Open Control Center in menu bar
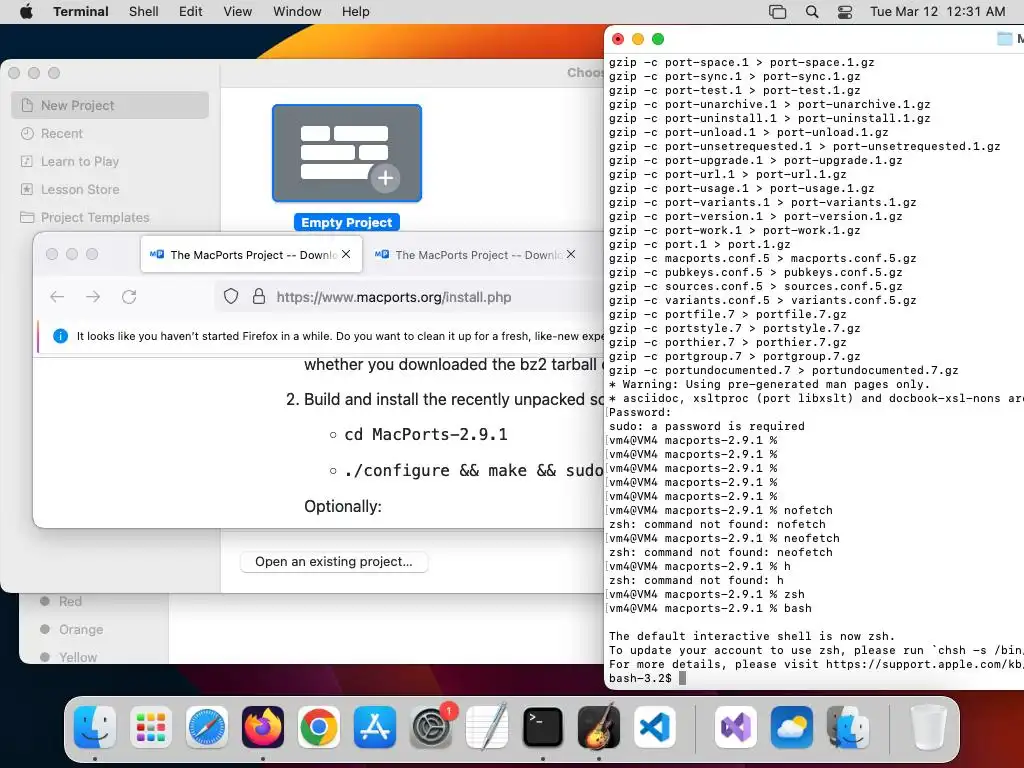1024x768 pixels. coord(845,12)
